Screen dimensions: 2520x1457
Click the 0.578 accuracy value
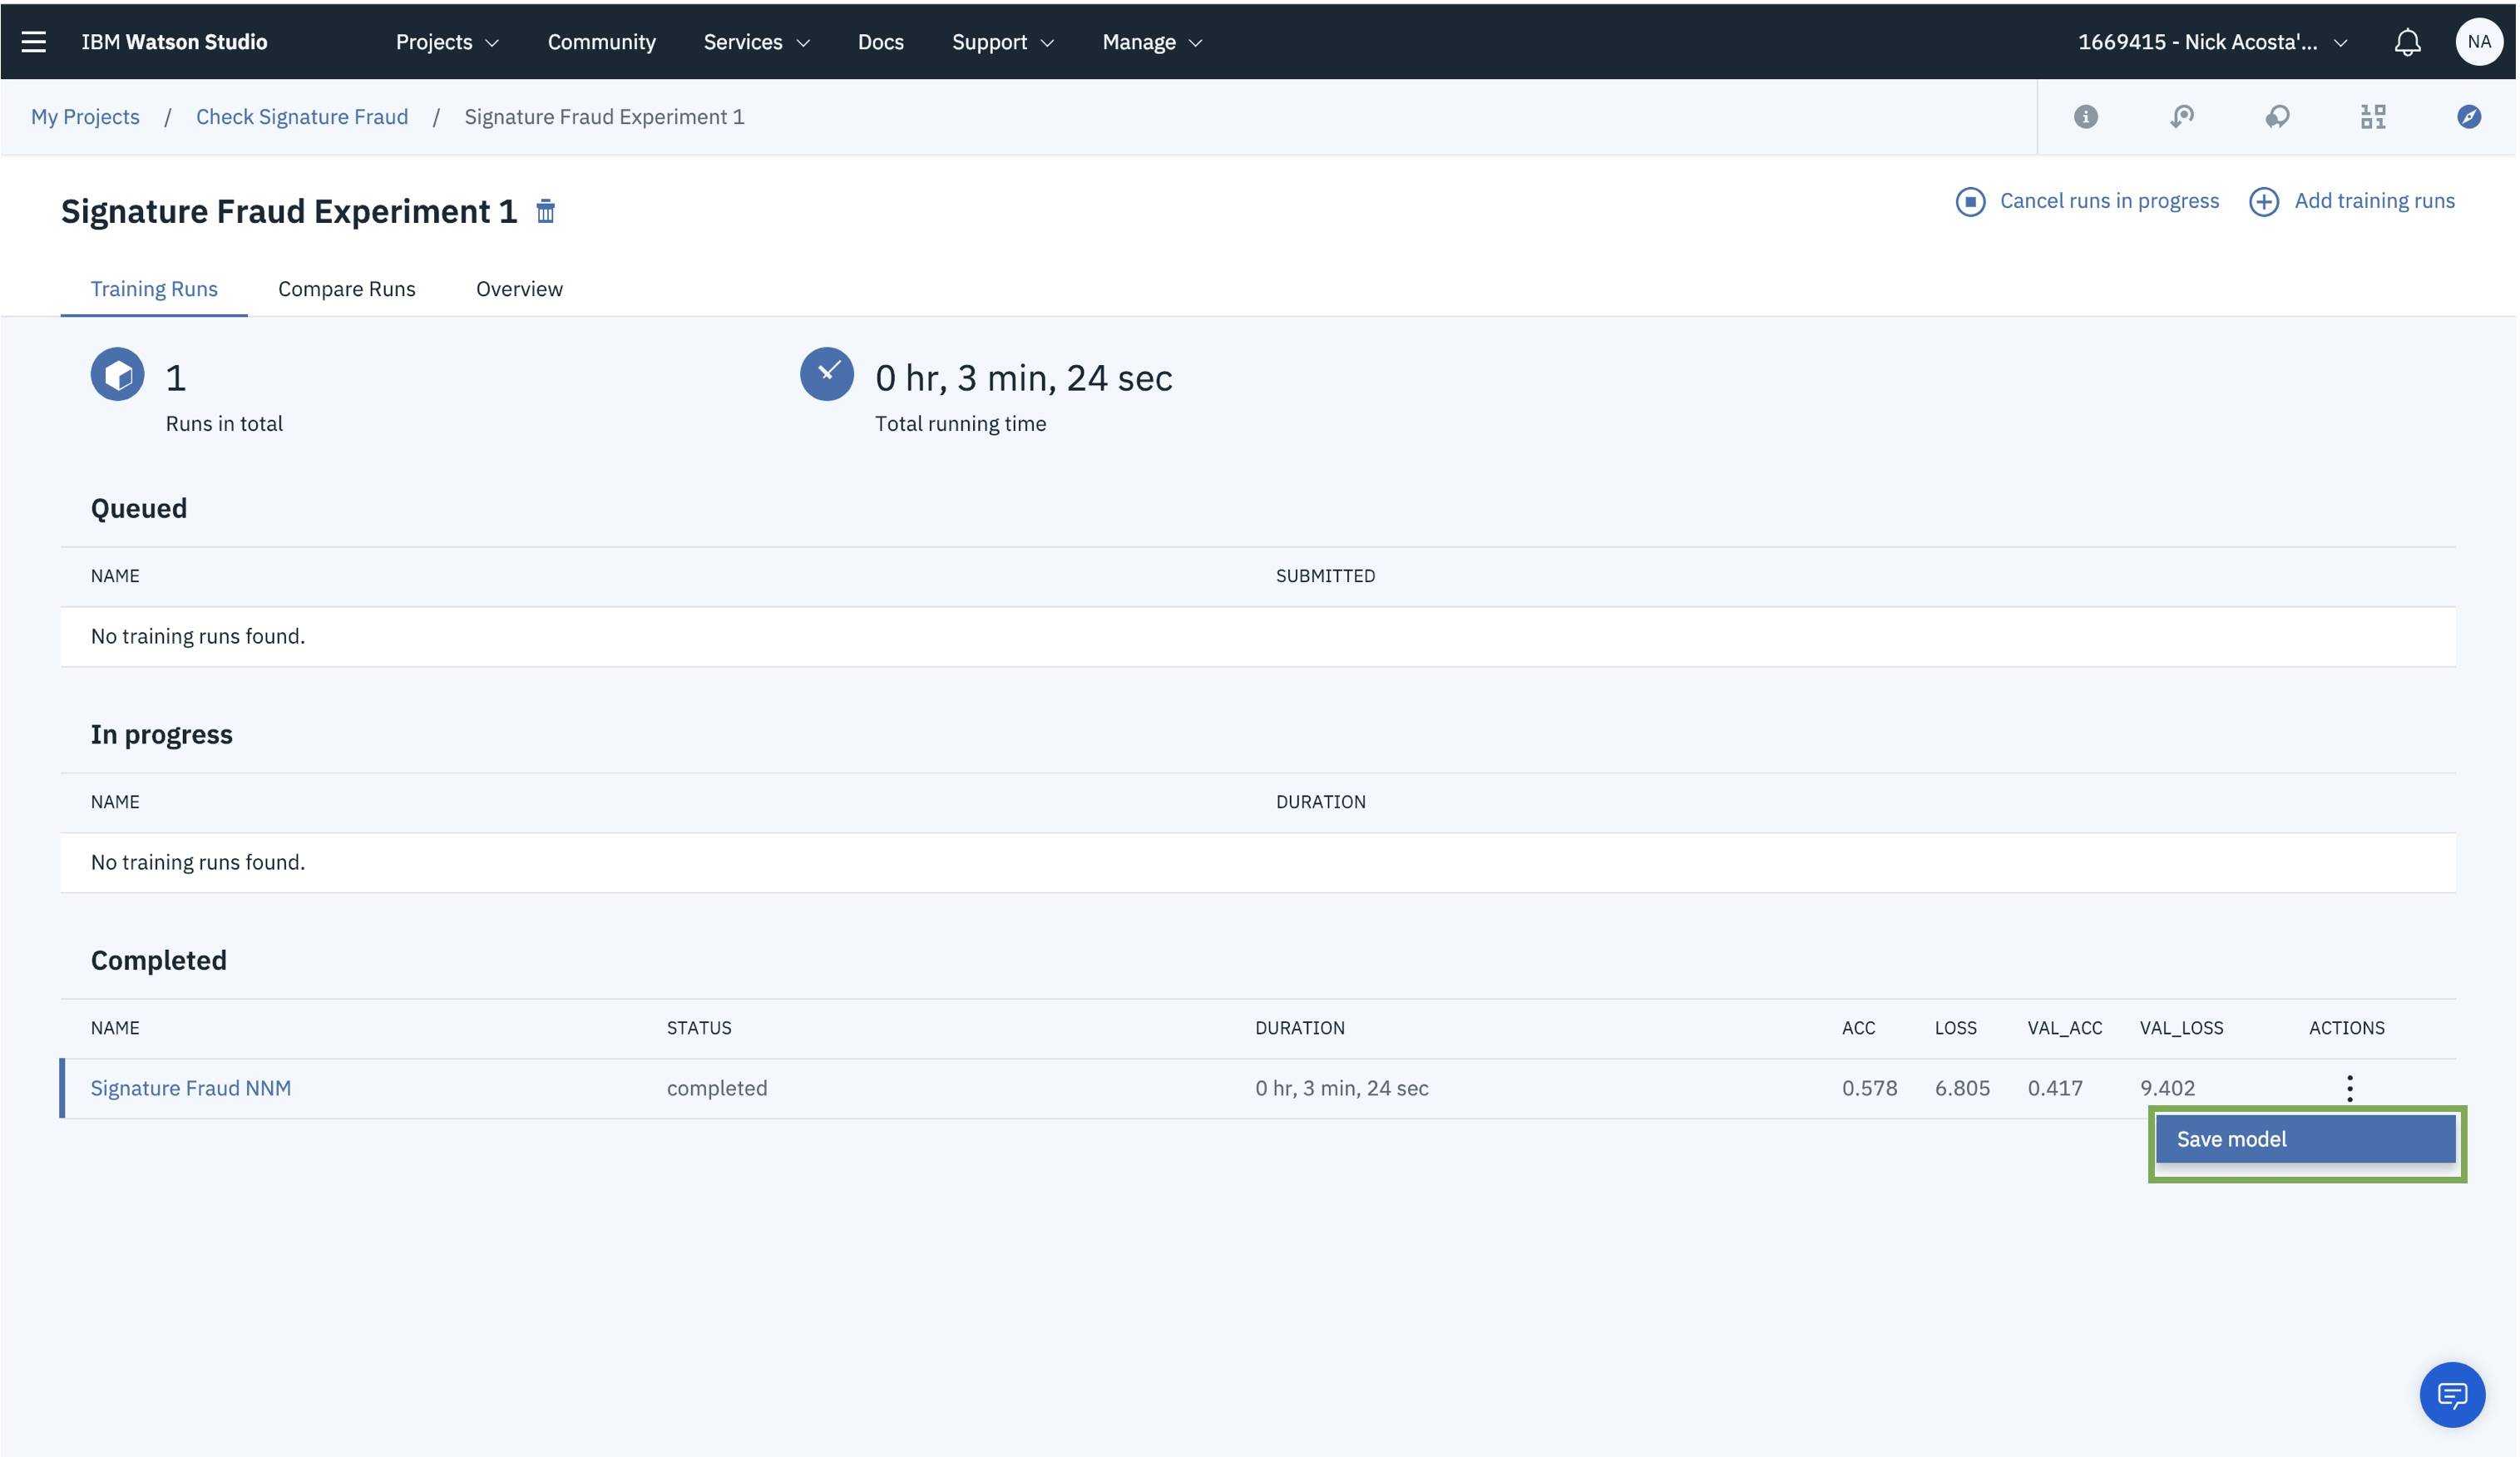(x=1868, y=1088)
